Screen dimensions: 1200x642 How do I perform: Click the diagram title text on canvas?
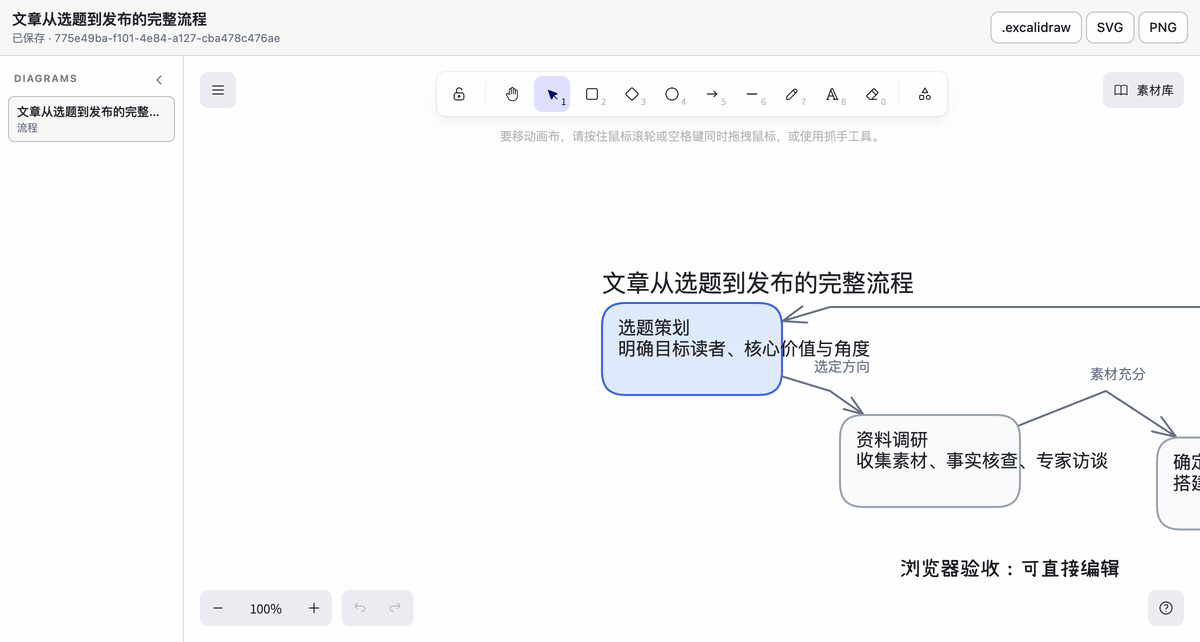click(758, 283)
